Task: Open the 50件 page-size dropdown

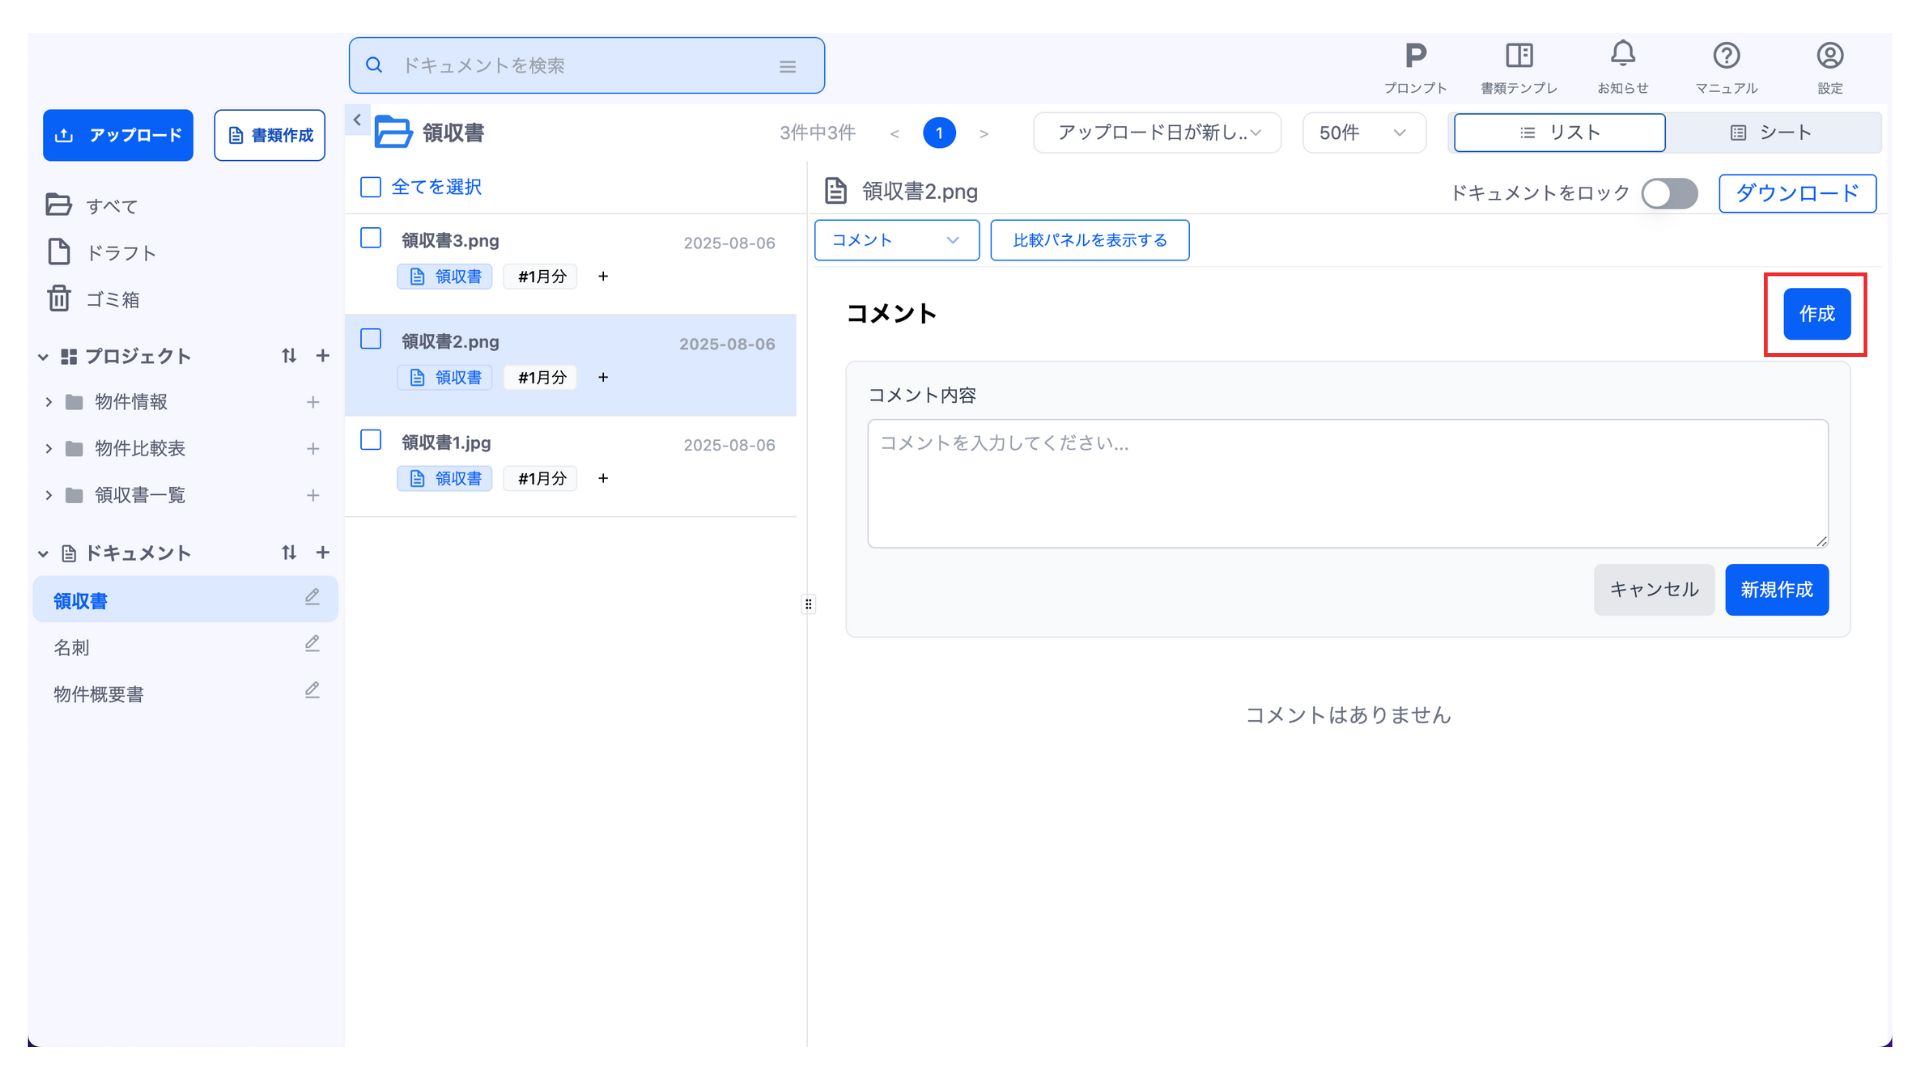Action: [1363, 133]
